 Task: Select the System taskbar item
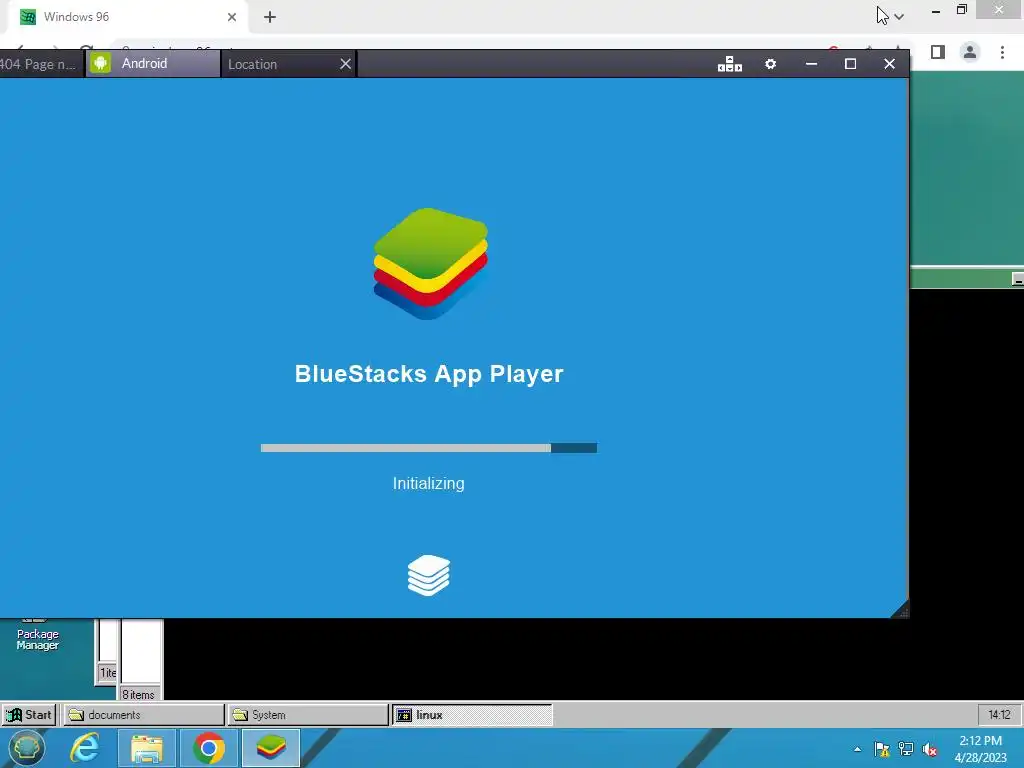[308, 714]
